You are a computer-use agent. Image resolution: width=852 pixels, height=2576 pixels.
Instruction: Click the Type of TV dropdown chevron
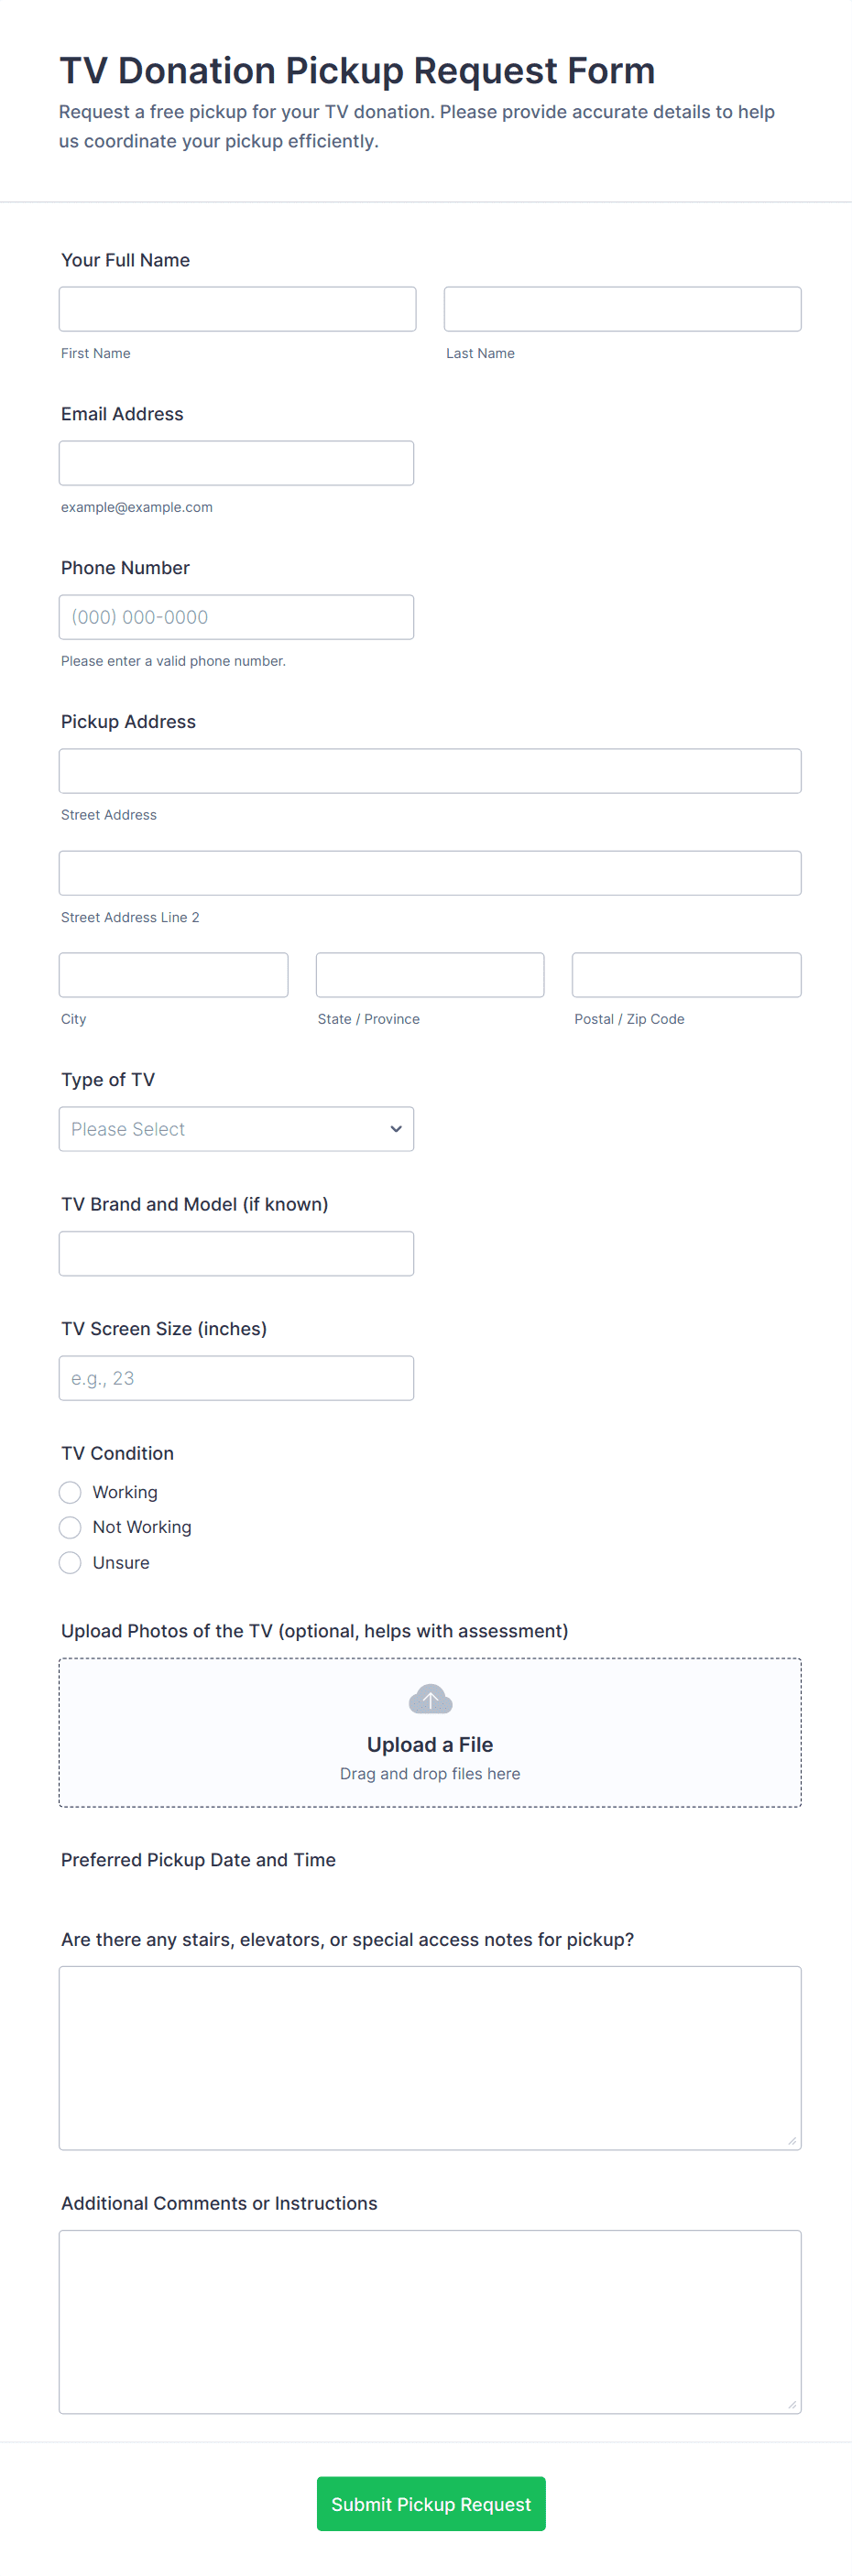tap(396, 1129)
